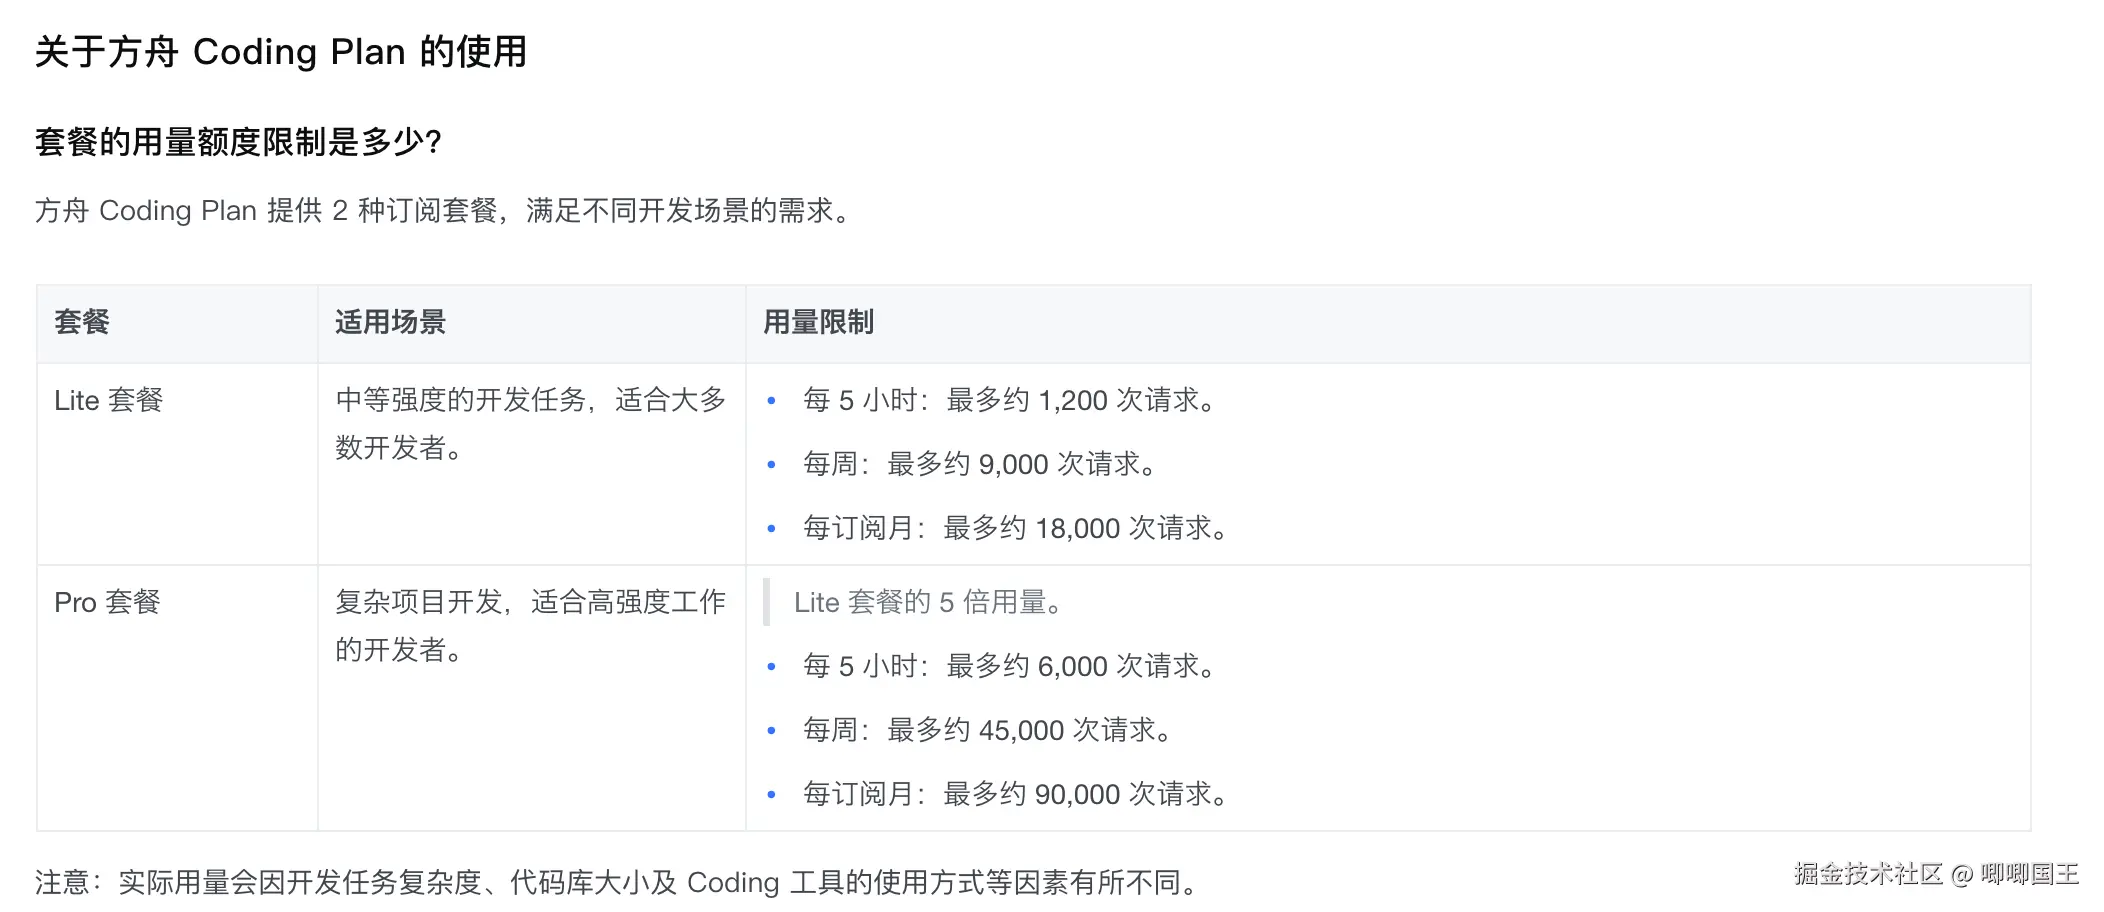
Task: Click the line 每周：最多约 45,000 次请求
Action: [x=988, y=730]
